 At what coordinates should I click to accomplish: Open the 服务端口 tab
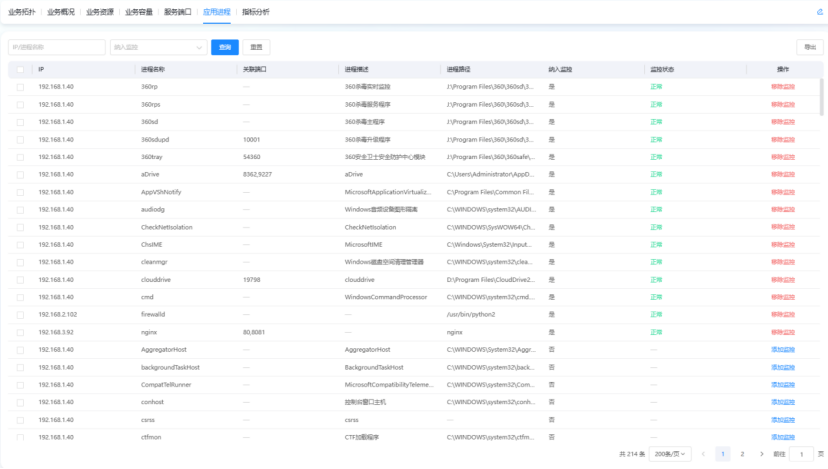pos(177,12)
